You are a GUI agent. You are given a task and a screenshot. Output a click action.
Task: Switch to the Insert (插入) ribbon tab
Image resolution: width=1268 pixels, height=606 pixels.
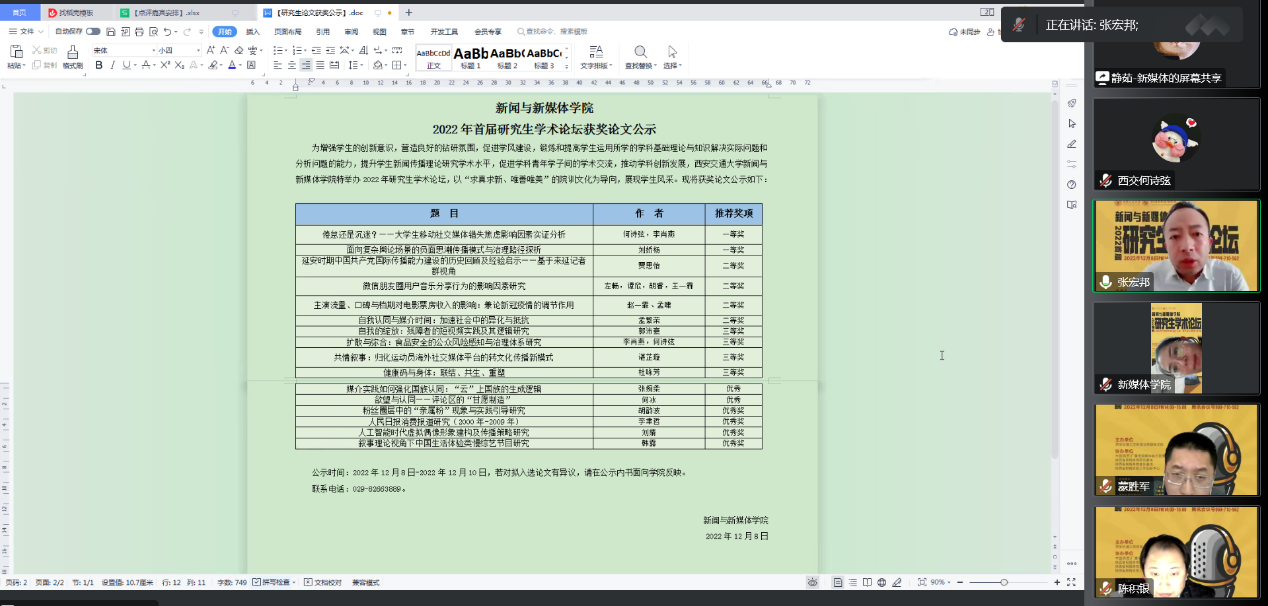pyautogui.click(x=253, y=31)
